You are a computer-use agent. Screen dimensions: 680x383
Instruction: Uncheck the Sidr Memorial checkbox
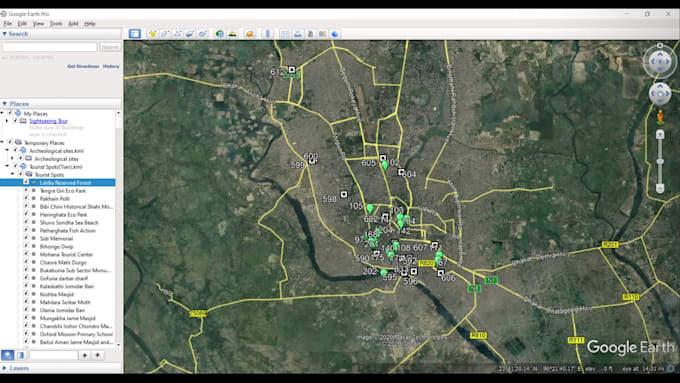pyautogui.click(x=26, y=238)
